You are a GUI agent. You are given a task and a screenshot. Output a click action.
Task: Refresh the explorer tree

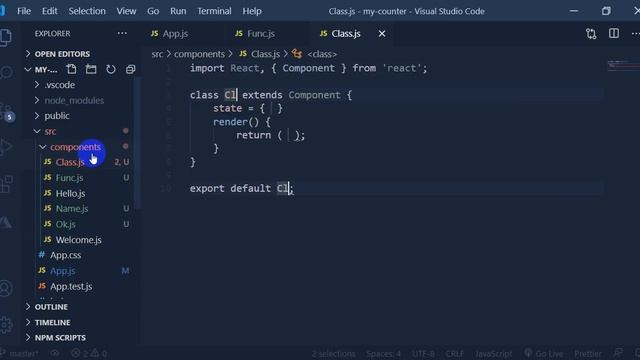pos(111,69)
